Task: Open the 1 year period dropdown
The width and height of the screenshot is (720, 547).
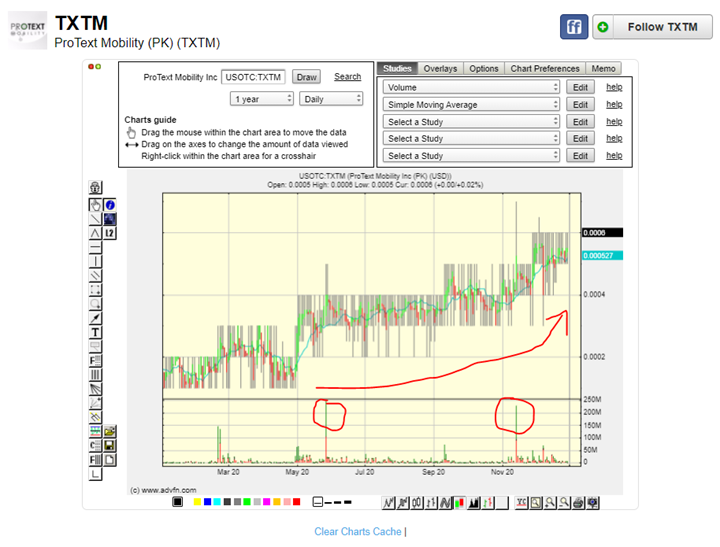Action: pos(262,99)
